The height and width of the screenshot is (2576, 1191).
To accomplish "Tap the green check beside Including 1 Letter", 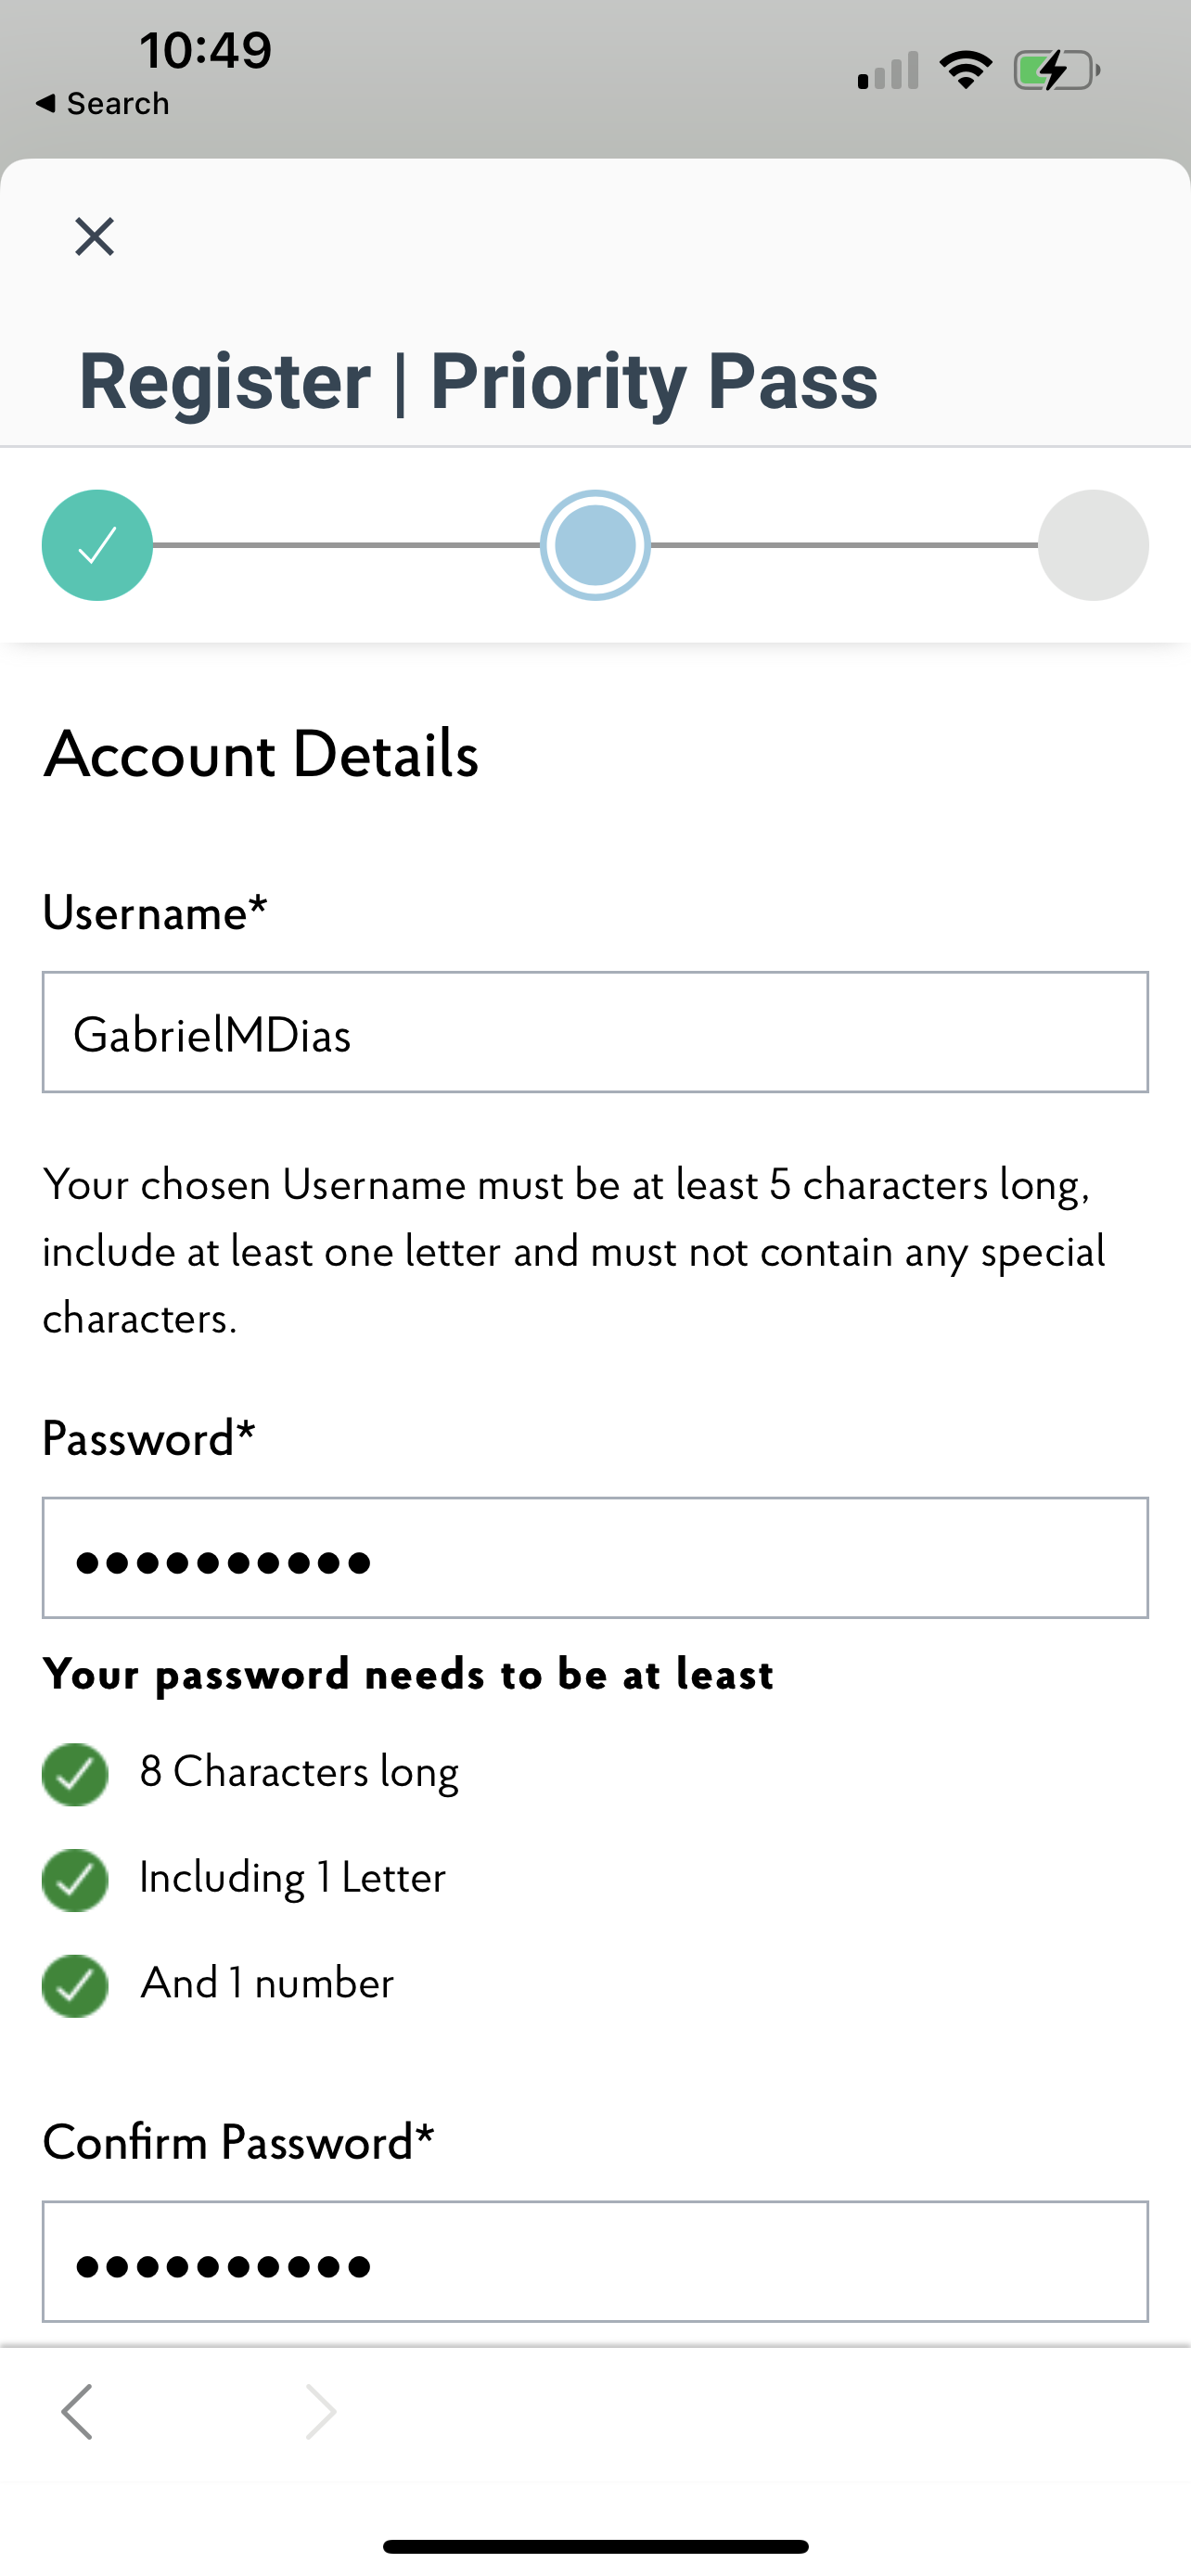I will [x=75, y=1880].
